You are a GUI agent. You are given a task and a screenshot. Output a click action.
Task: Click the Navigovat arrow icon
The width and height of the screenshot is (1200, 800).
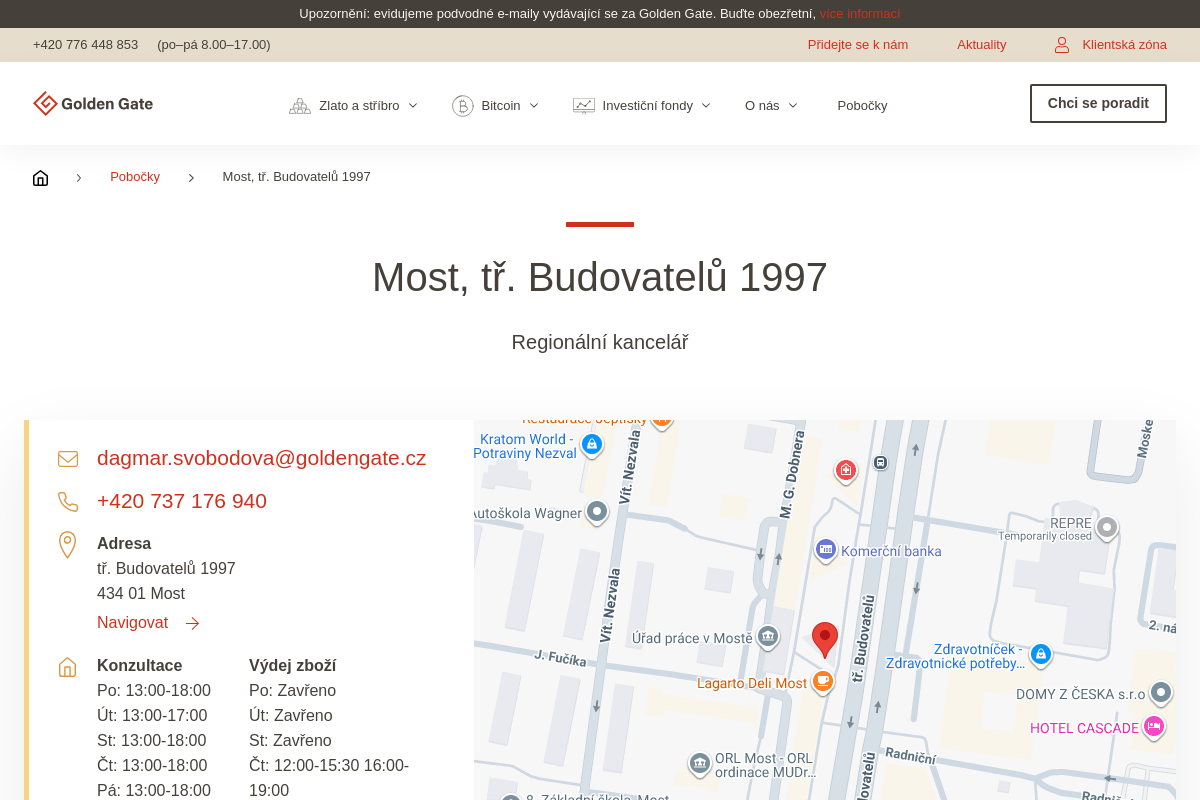click(193, 623)
